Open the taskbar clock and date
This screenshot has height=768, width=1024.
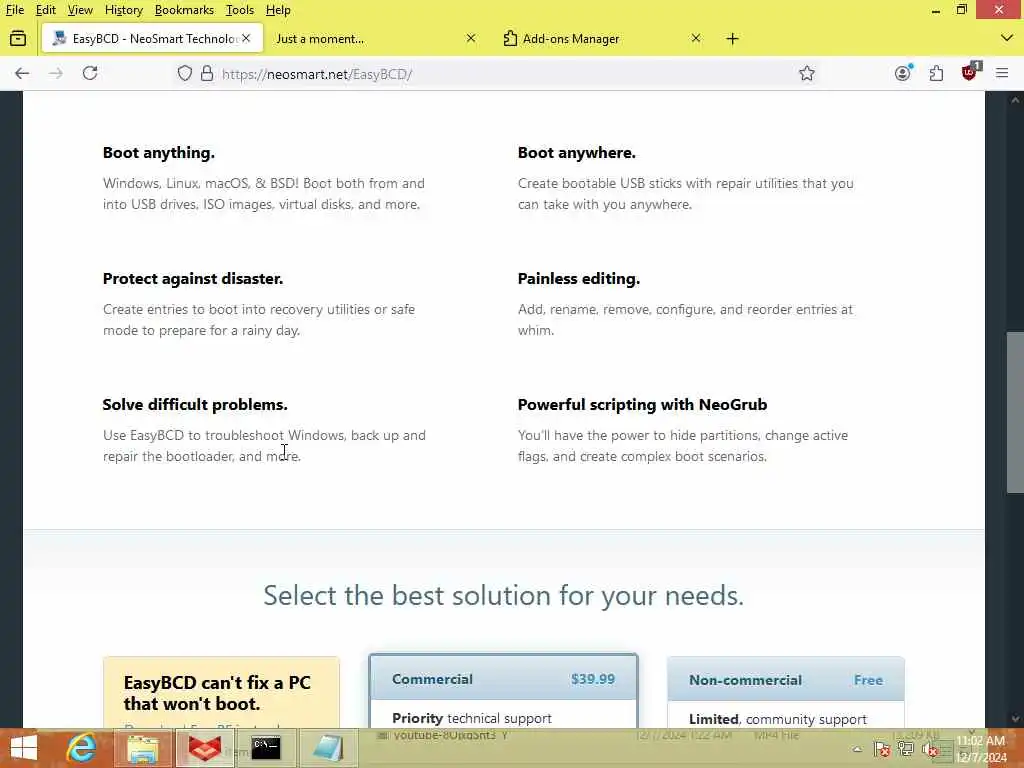point(981,749)
